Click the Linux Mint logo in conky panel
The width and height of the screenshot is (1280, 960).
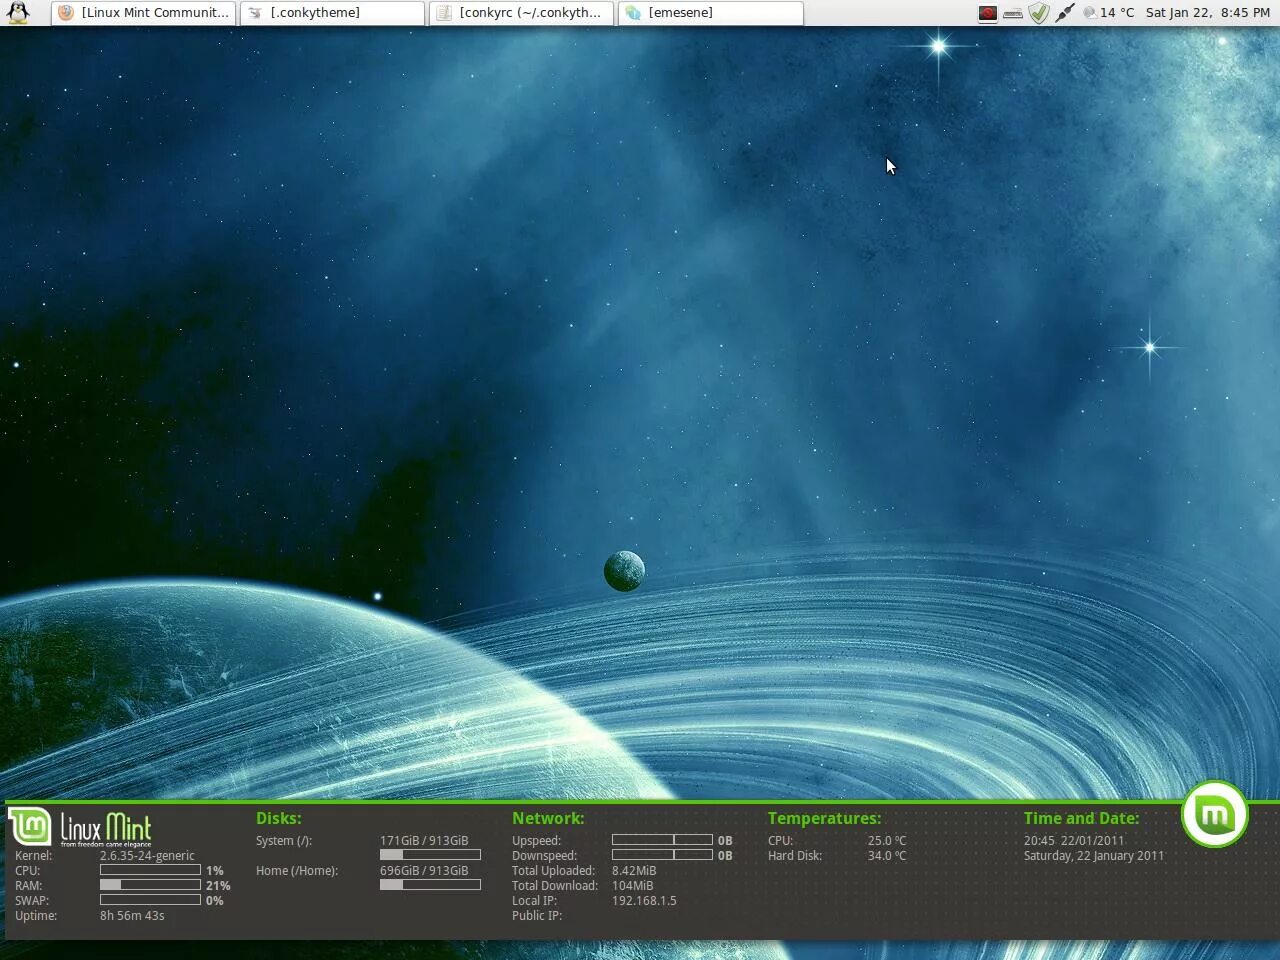click(81, 828)
